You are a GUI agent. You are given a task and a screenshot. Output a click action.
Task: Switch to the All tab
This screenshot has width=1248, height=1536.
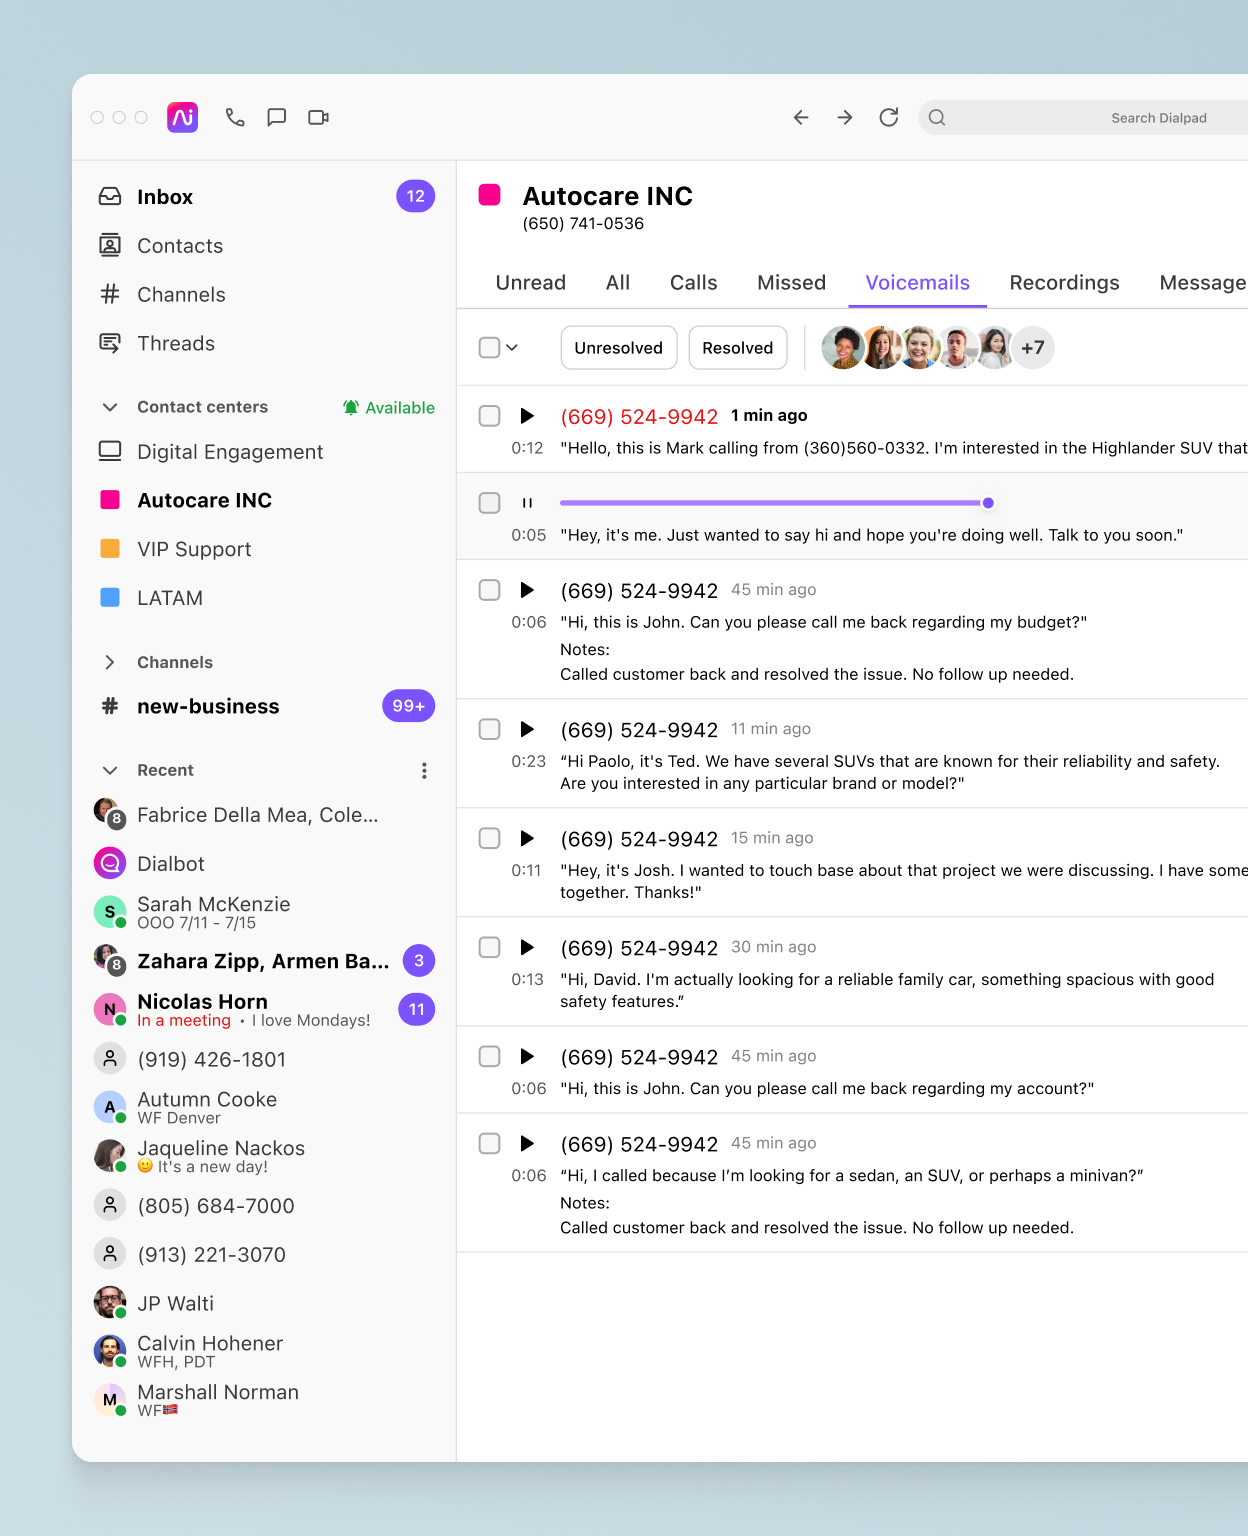tap(618, 283)
